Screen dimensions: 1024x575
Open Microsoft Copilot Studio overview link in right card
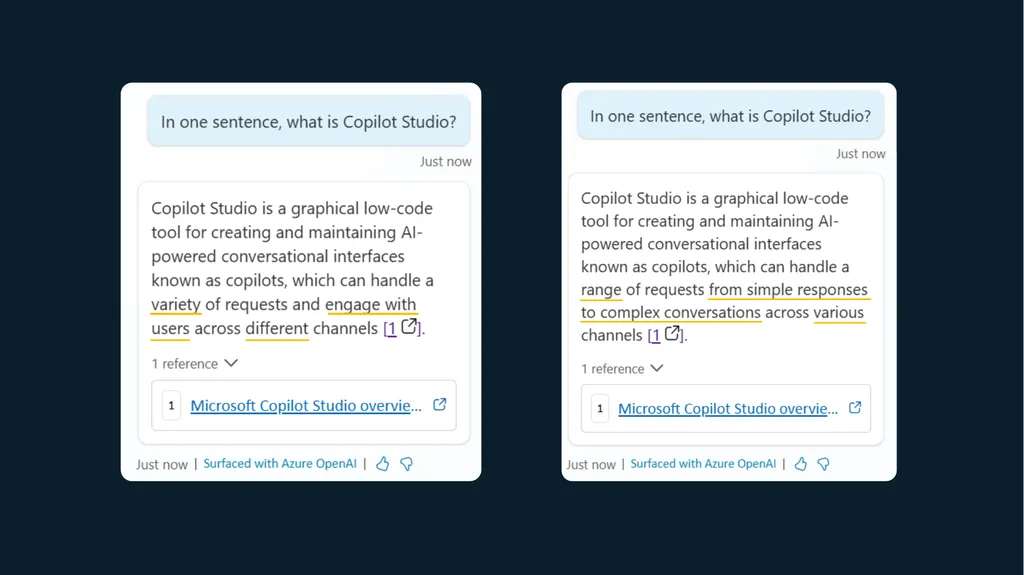(x=728, y=409)
